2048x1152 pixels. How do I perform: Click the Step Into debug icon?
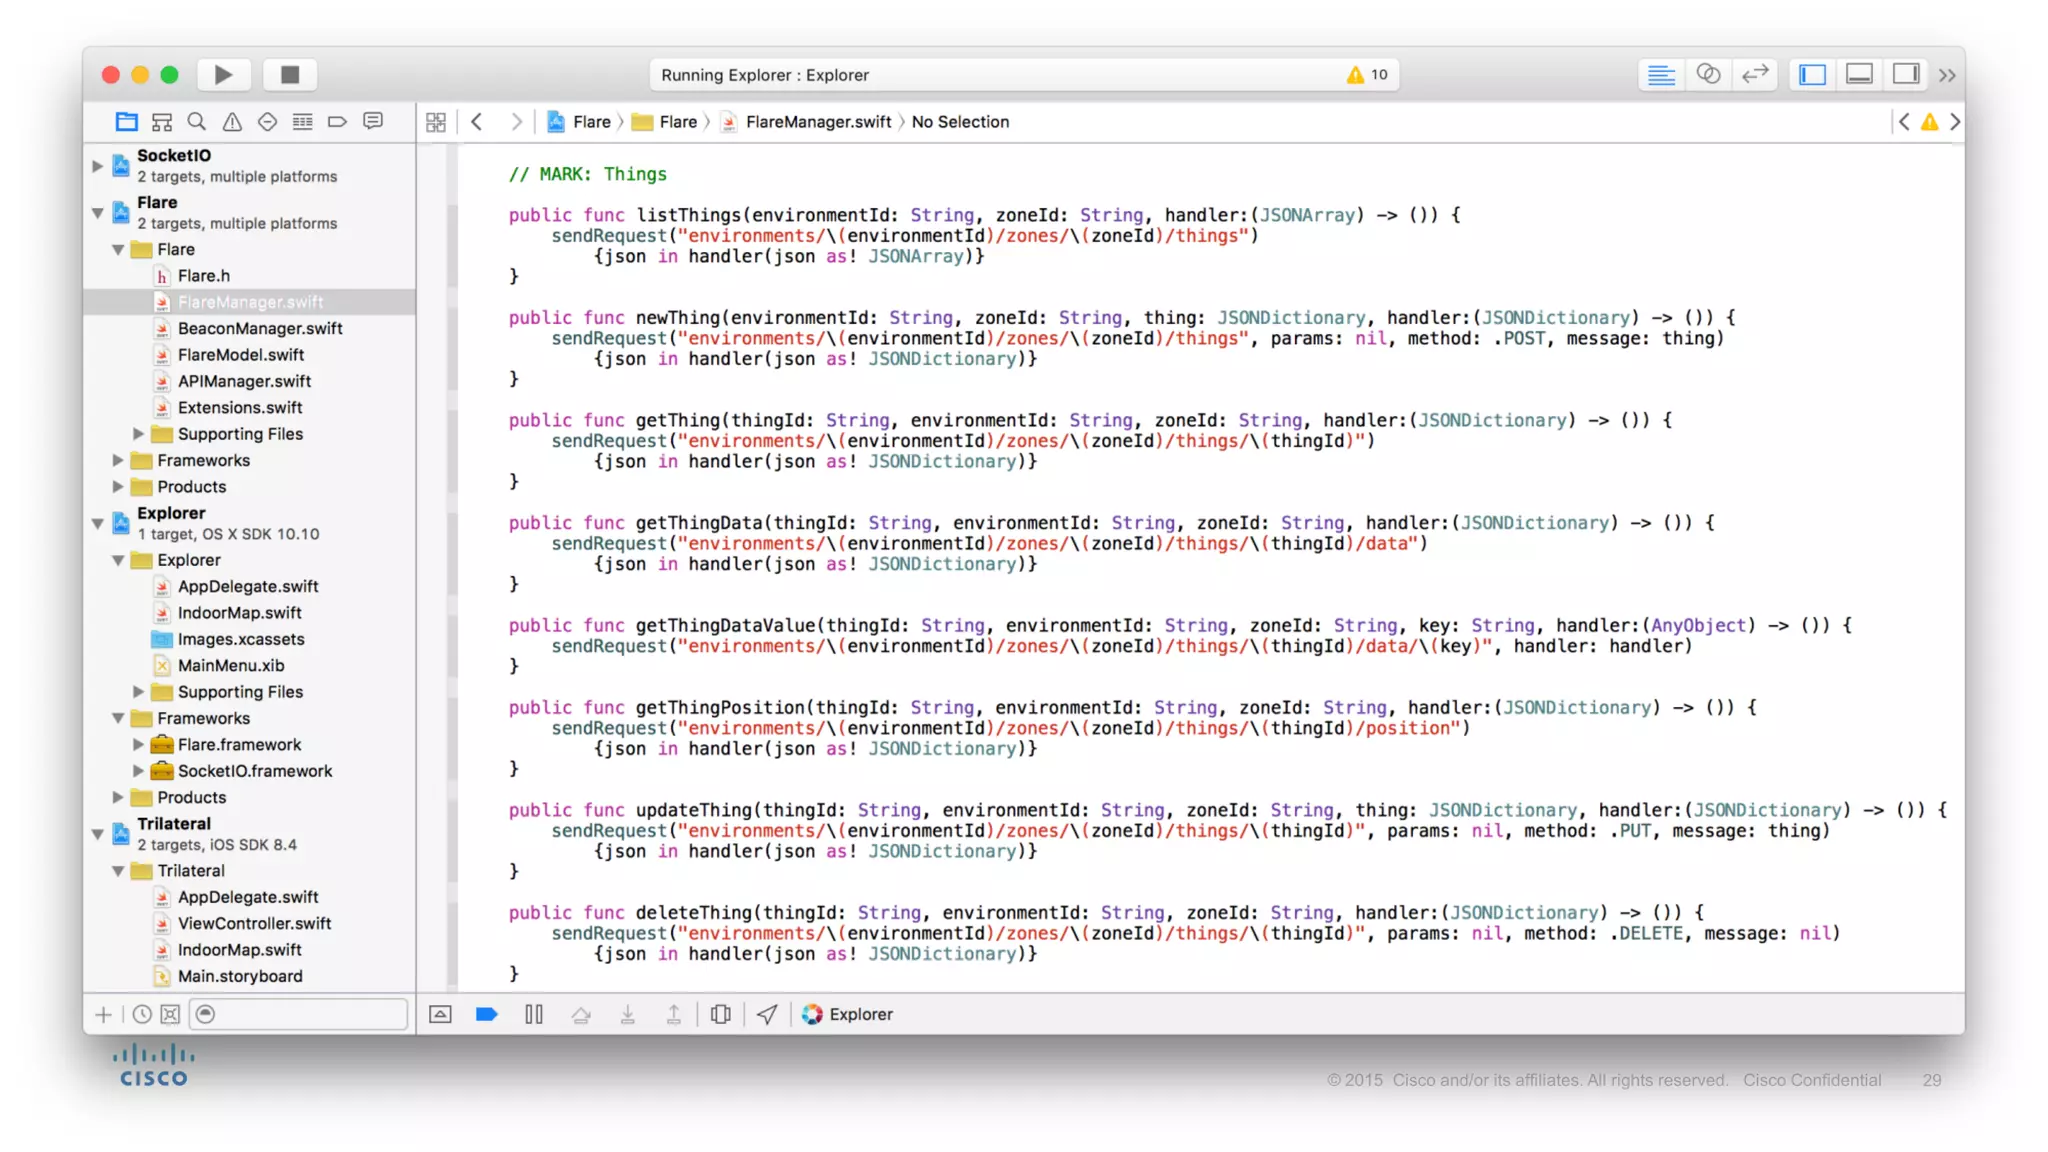[x=627, y=1014]
